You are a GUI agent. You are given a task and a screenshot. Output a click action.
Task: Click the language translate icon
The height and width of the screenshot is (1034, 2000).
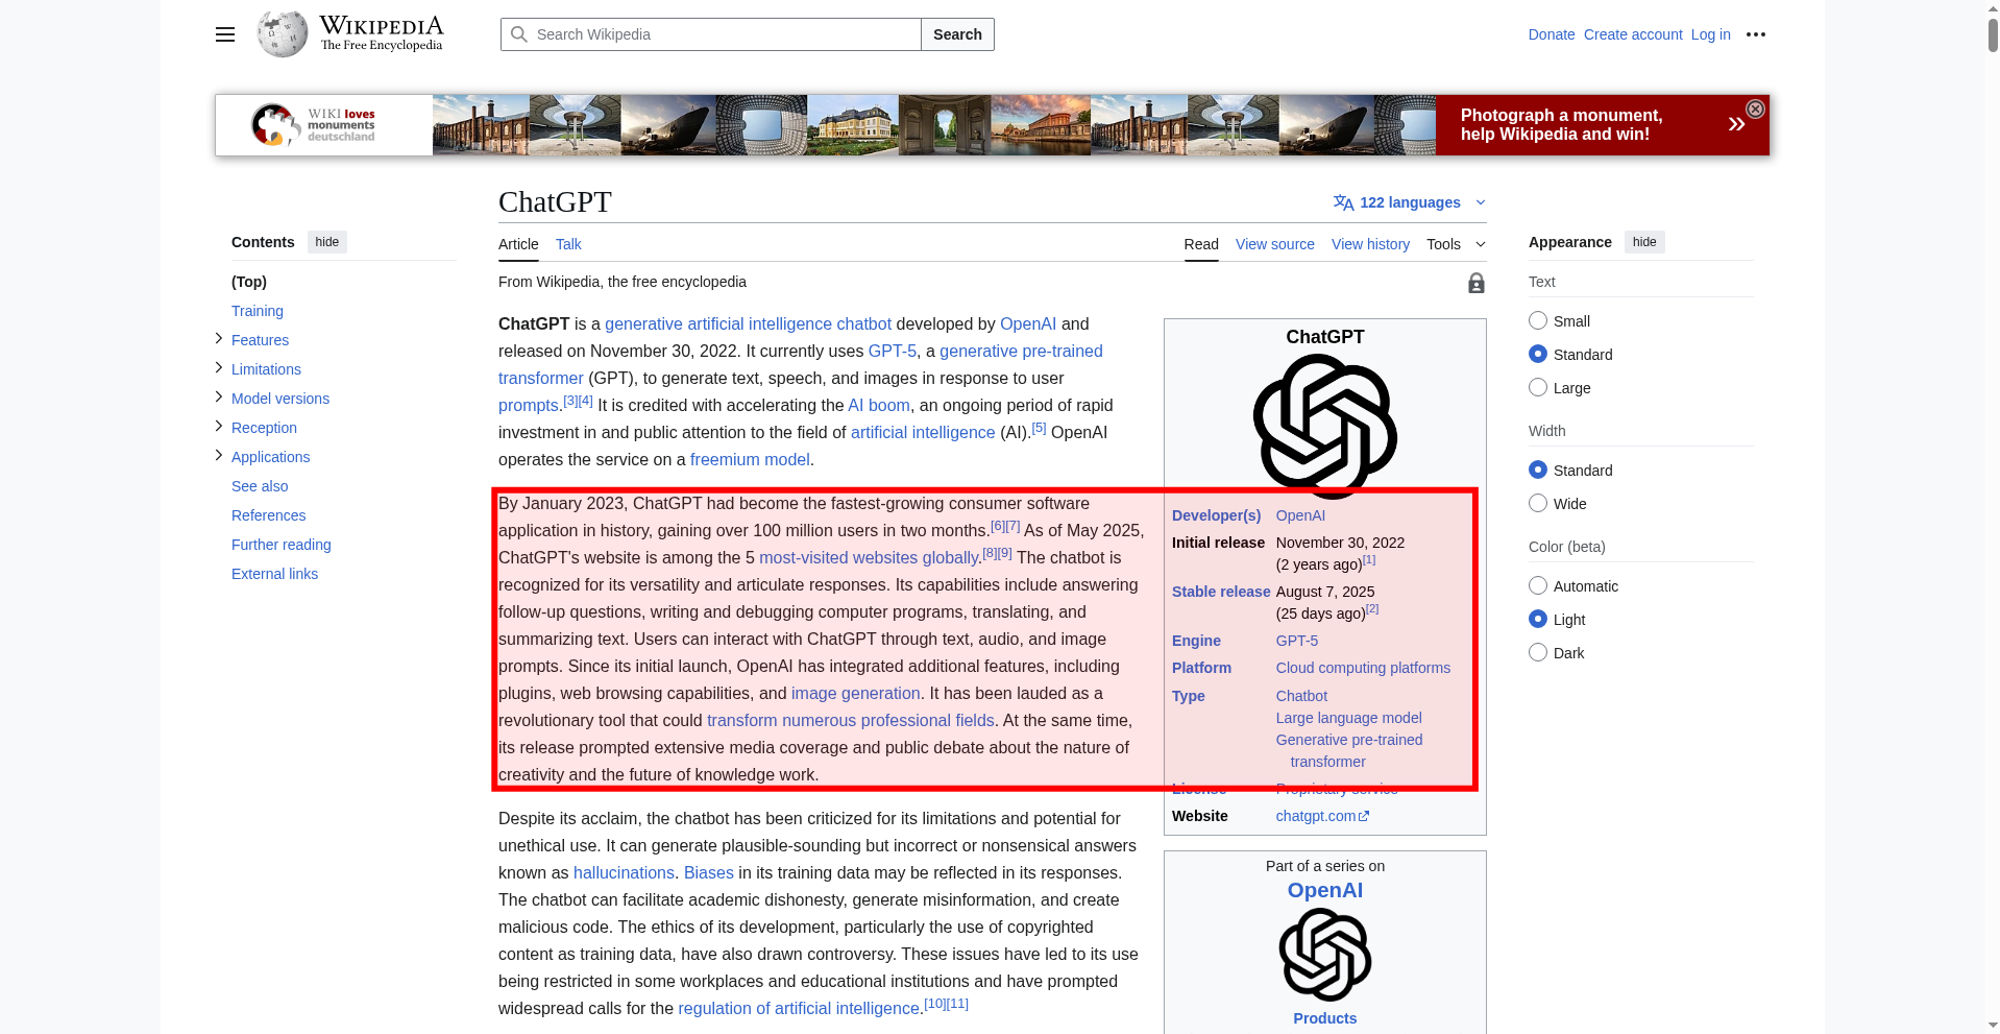(1343, 203)
